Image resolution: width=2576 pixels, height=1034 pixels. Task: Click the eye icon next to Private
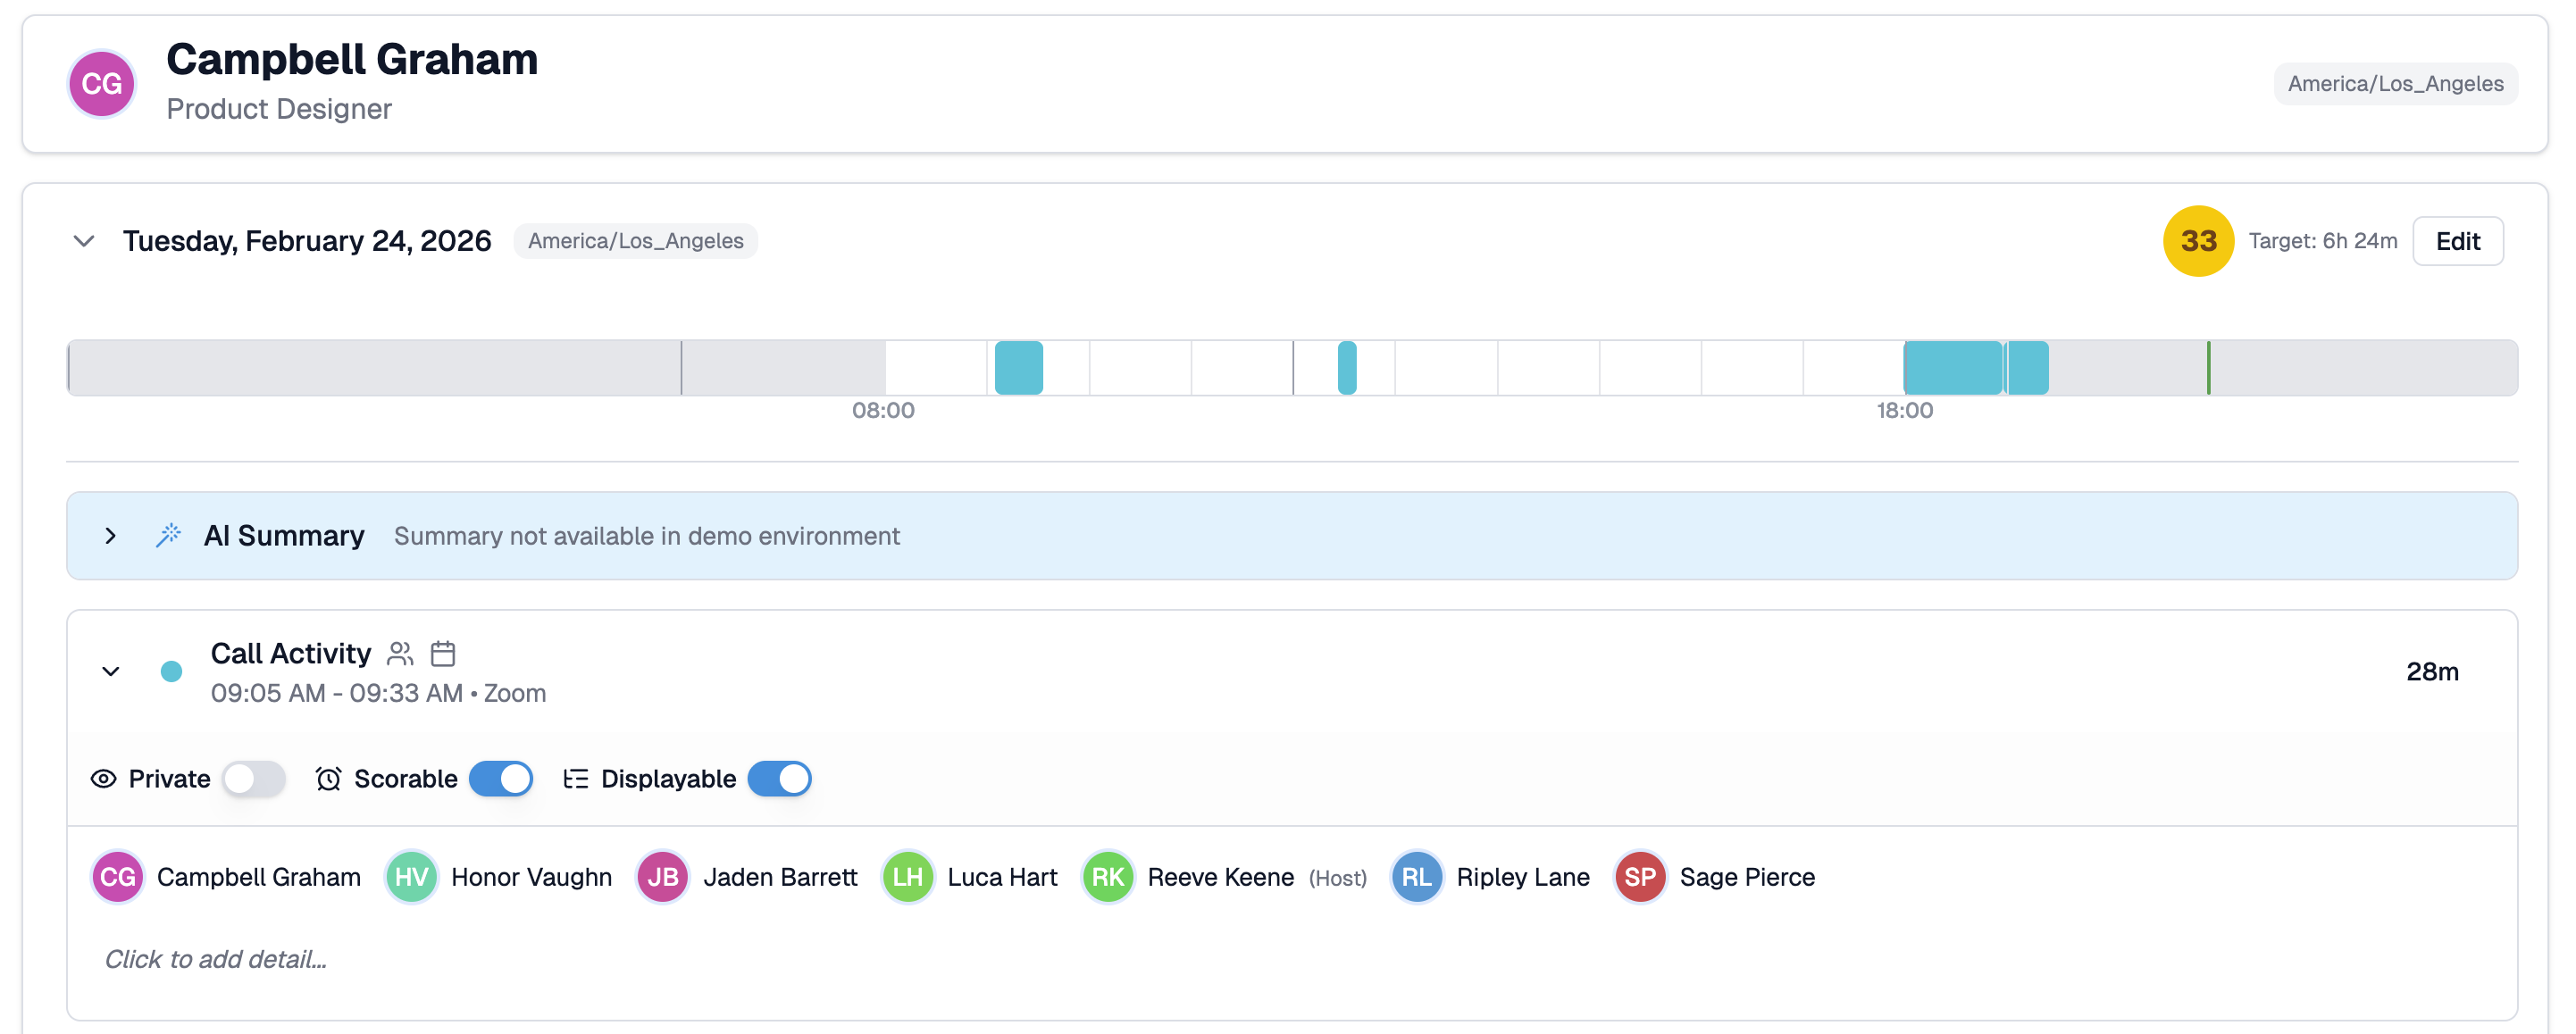tap(104, 779)
